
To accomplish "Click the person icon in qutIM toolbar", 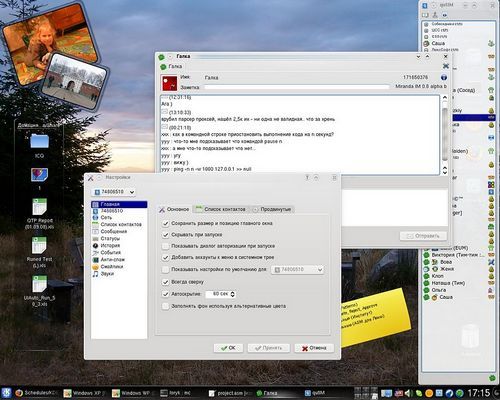I will tap(435, 15).
